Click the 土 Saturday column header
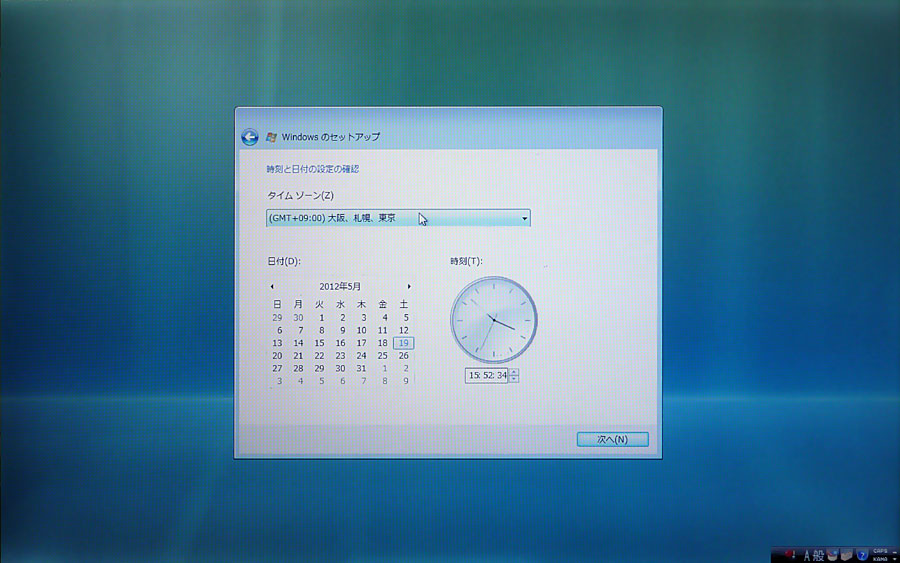 click(x=404, y=304)
